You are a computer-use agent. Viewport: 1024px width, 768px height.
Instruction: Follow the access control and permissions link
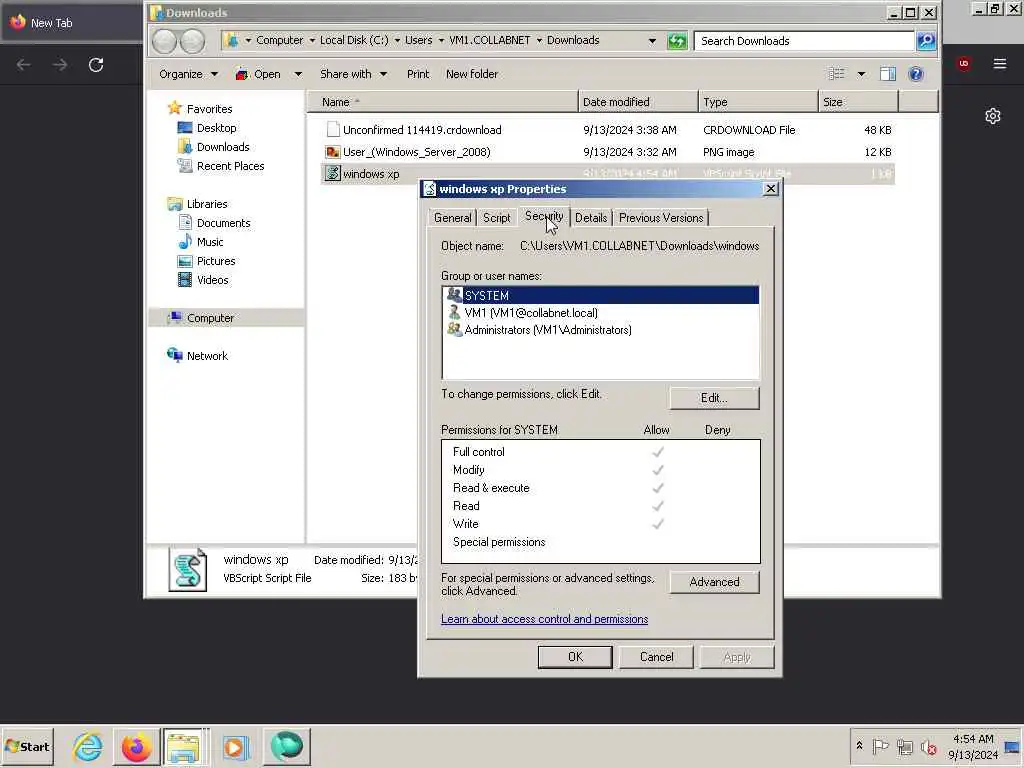pos(545,619)
